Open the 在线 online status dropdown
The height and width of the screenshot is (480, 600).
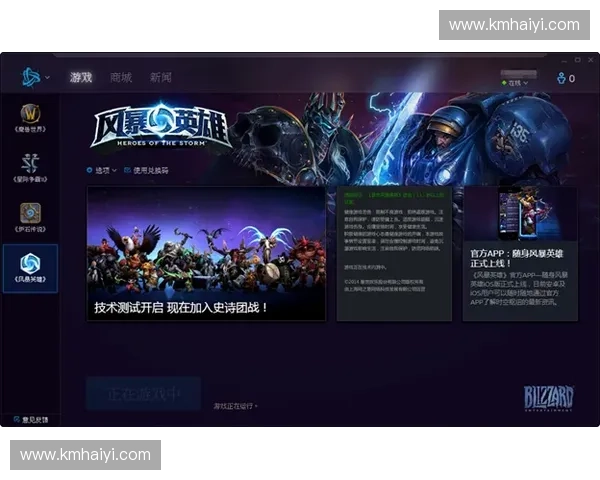(x=517, y=83)
